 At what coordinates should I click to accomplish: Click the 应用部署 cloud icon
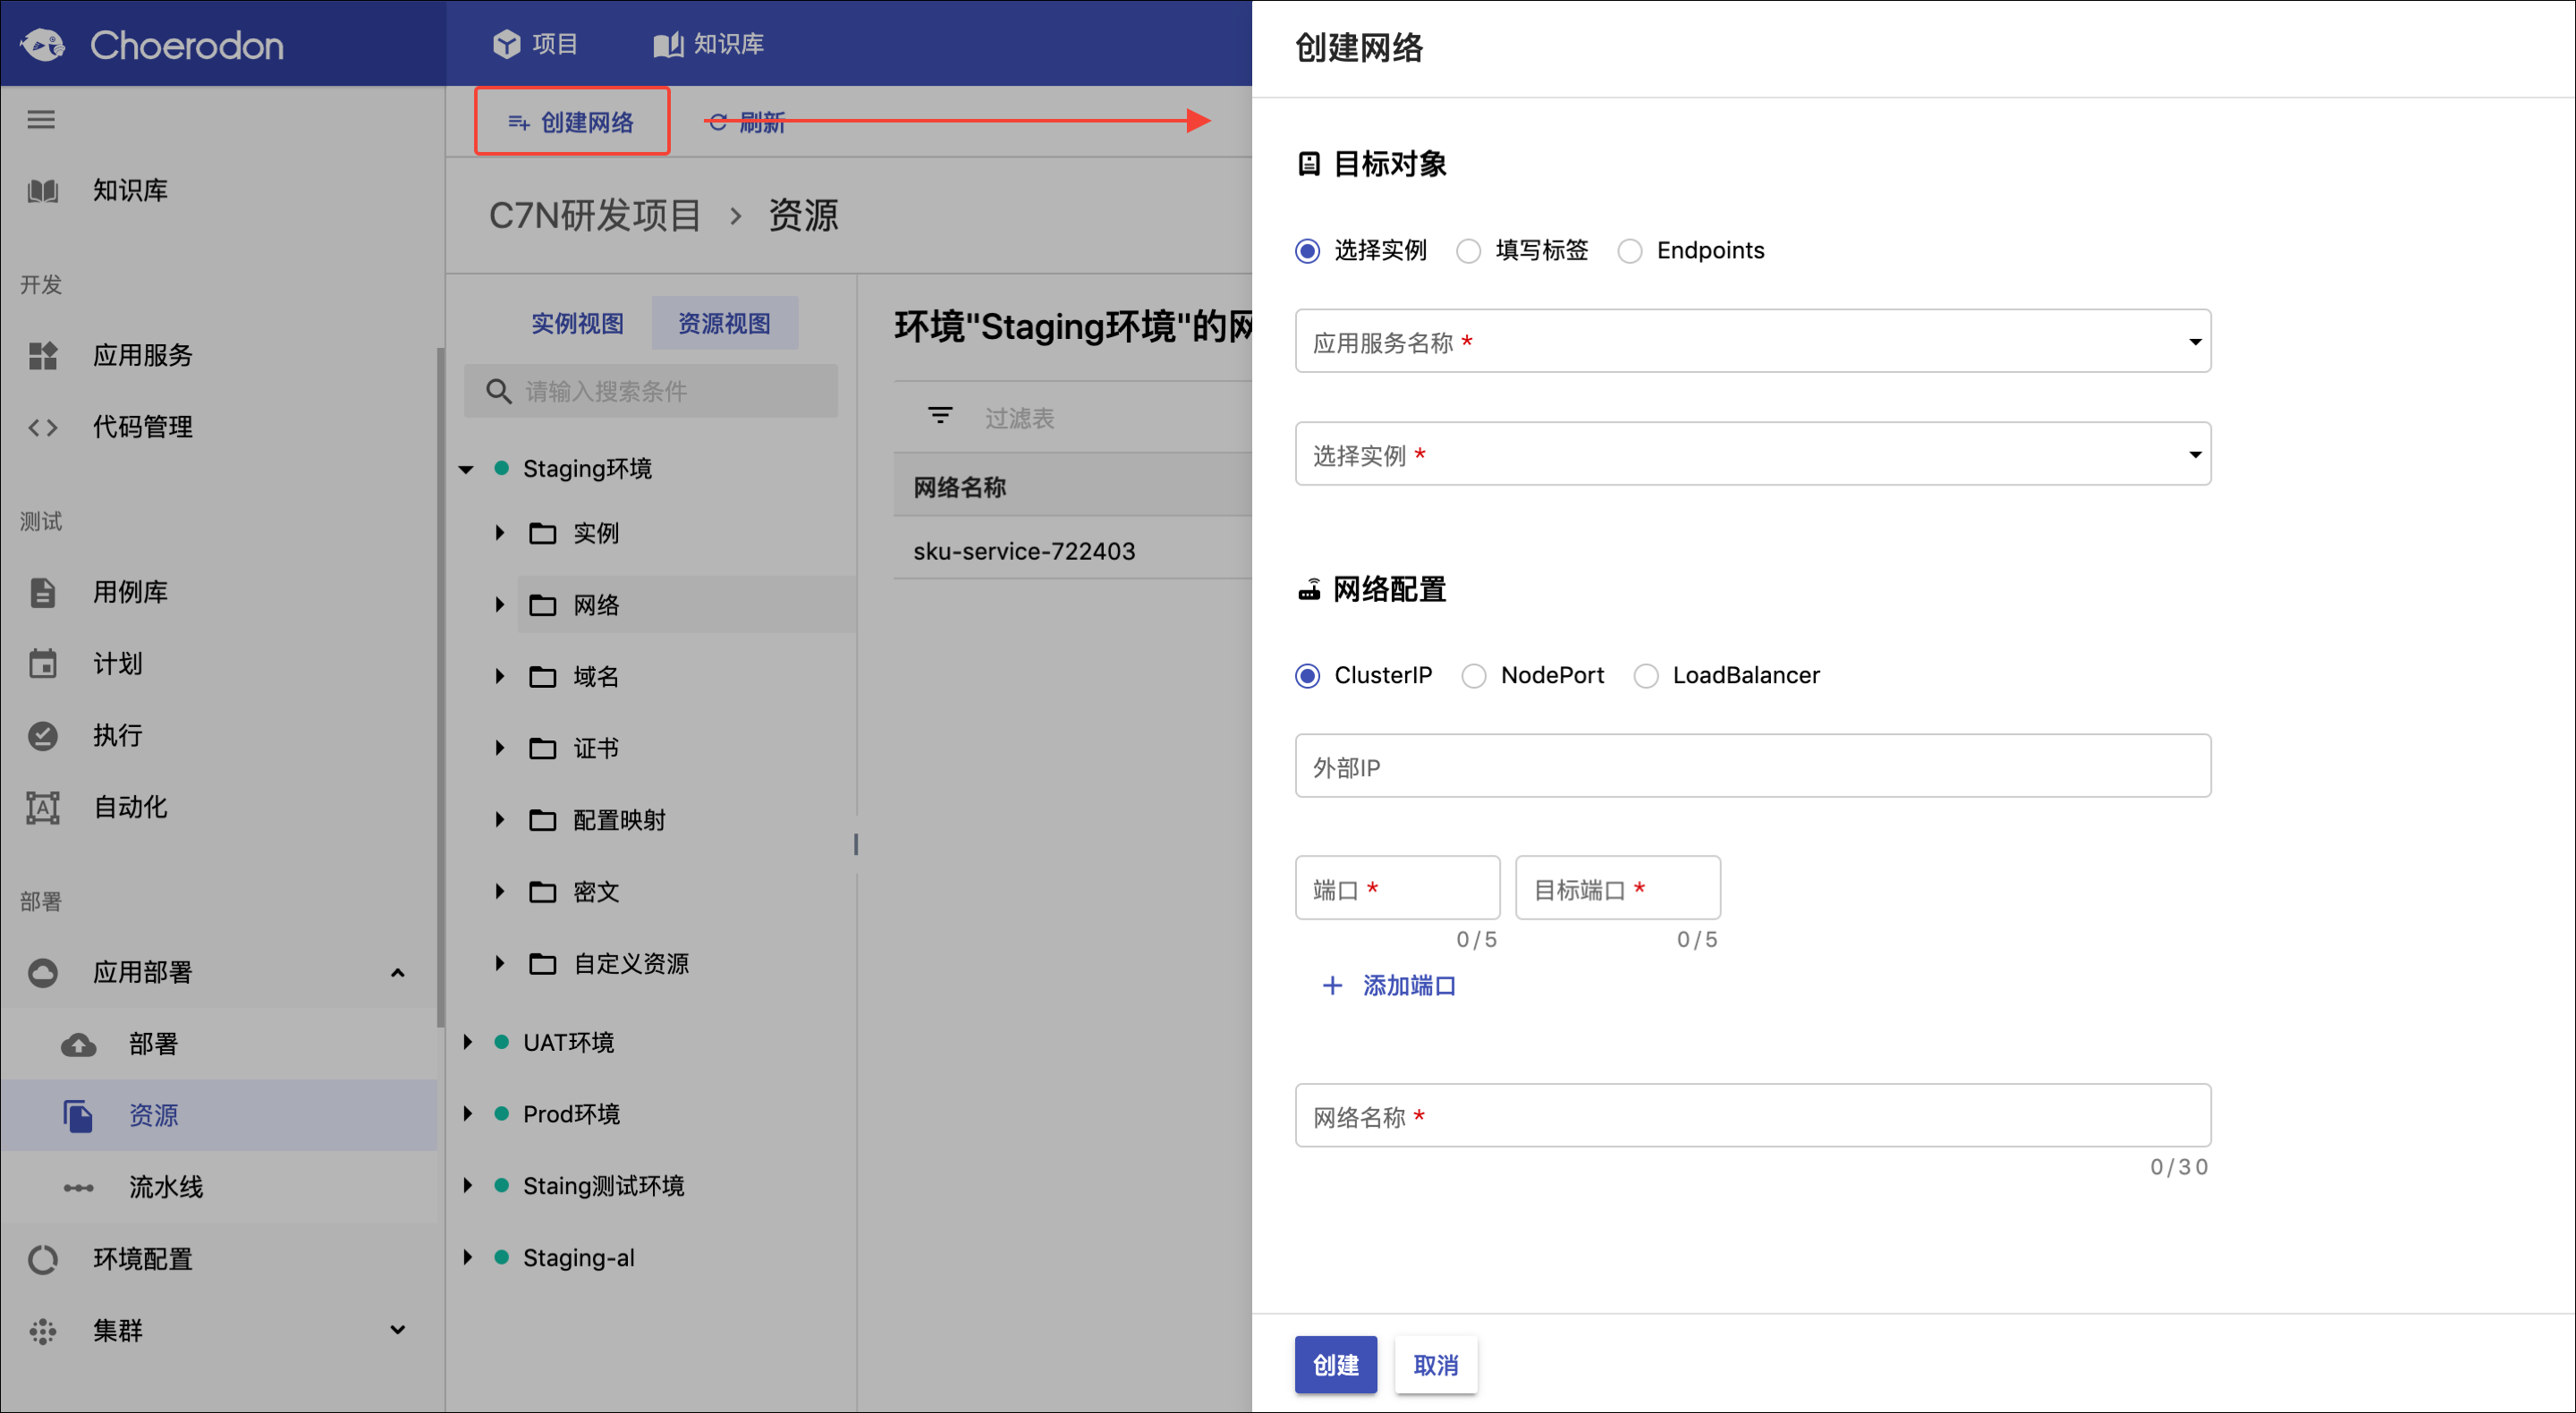point(43,973)
